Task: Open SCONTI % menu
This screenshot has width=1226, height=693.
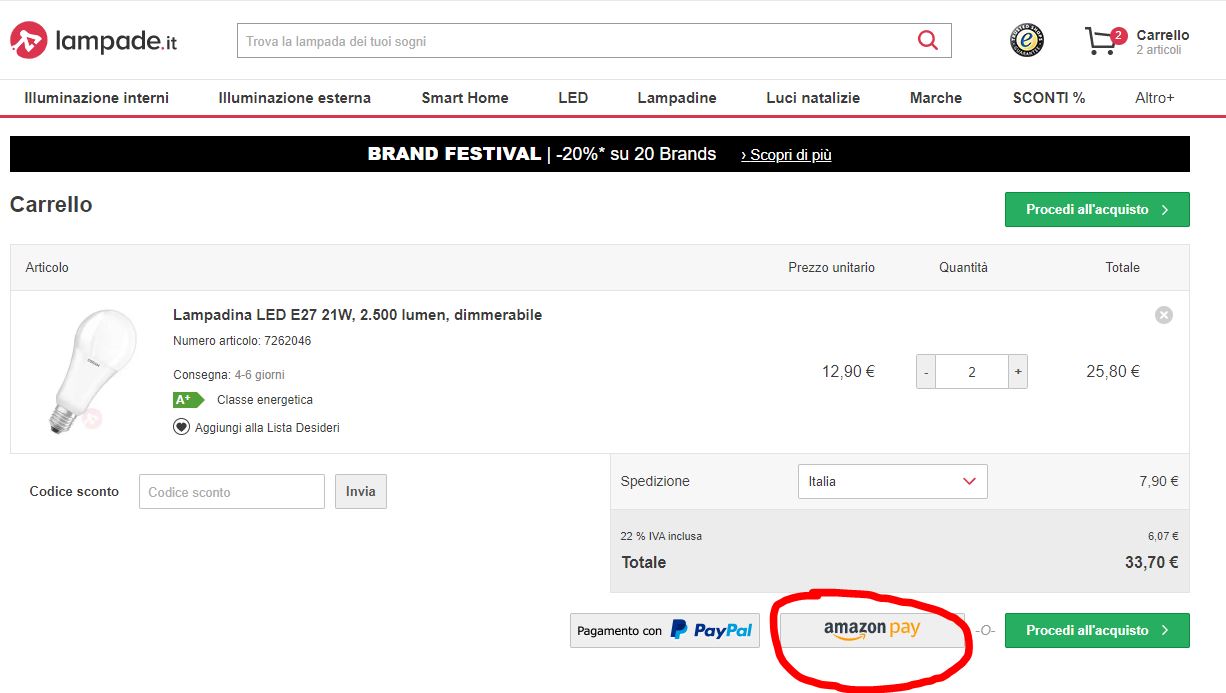Action: (x=1049, y=98)
